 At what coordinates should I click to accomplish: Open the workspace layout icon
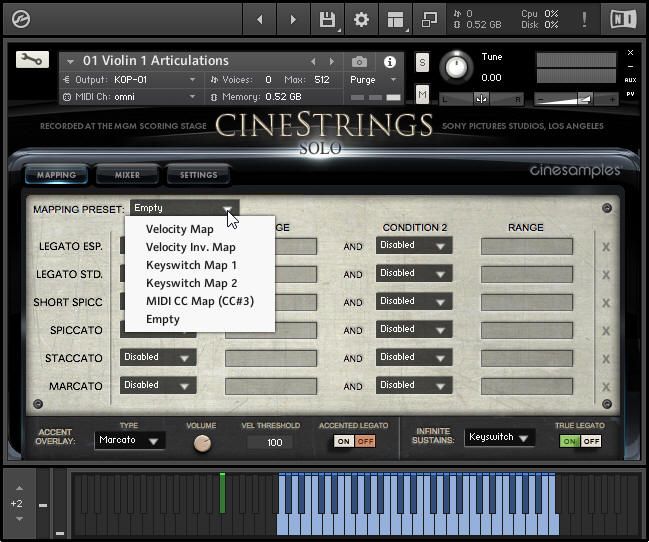[x=395, y=19]
